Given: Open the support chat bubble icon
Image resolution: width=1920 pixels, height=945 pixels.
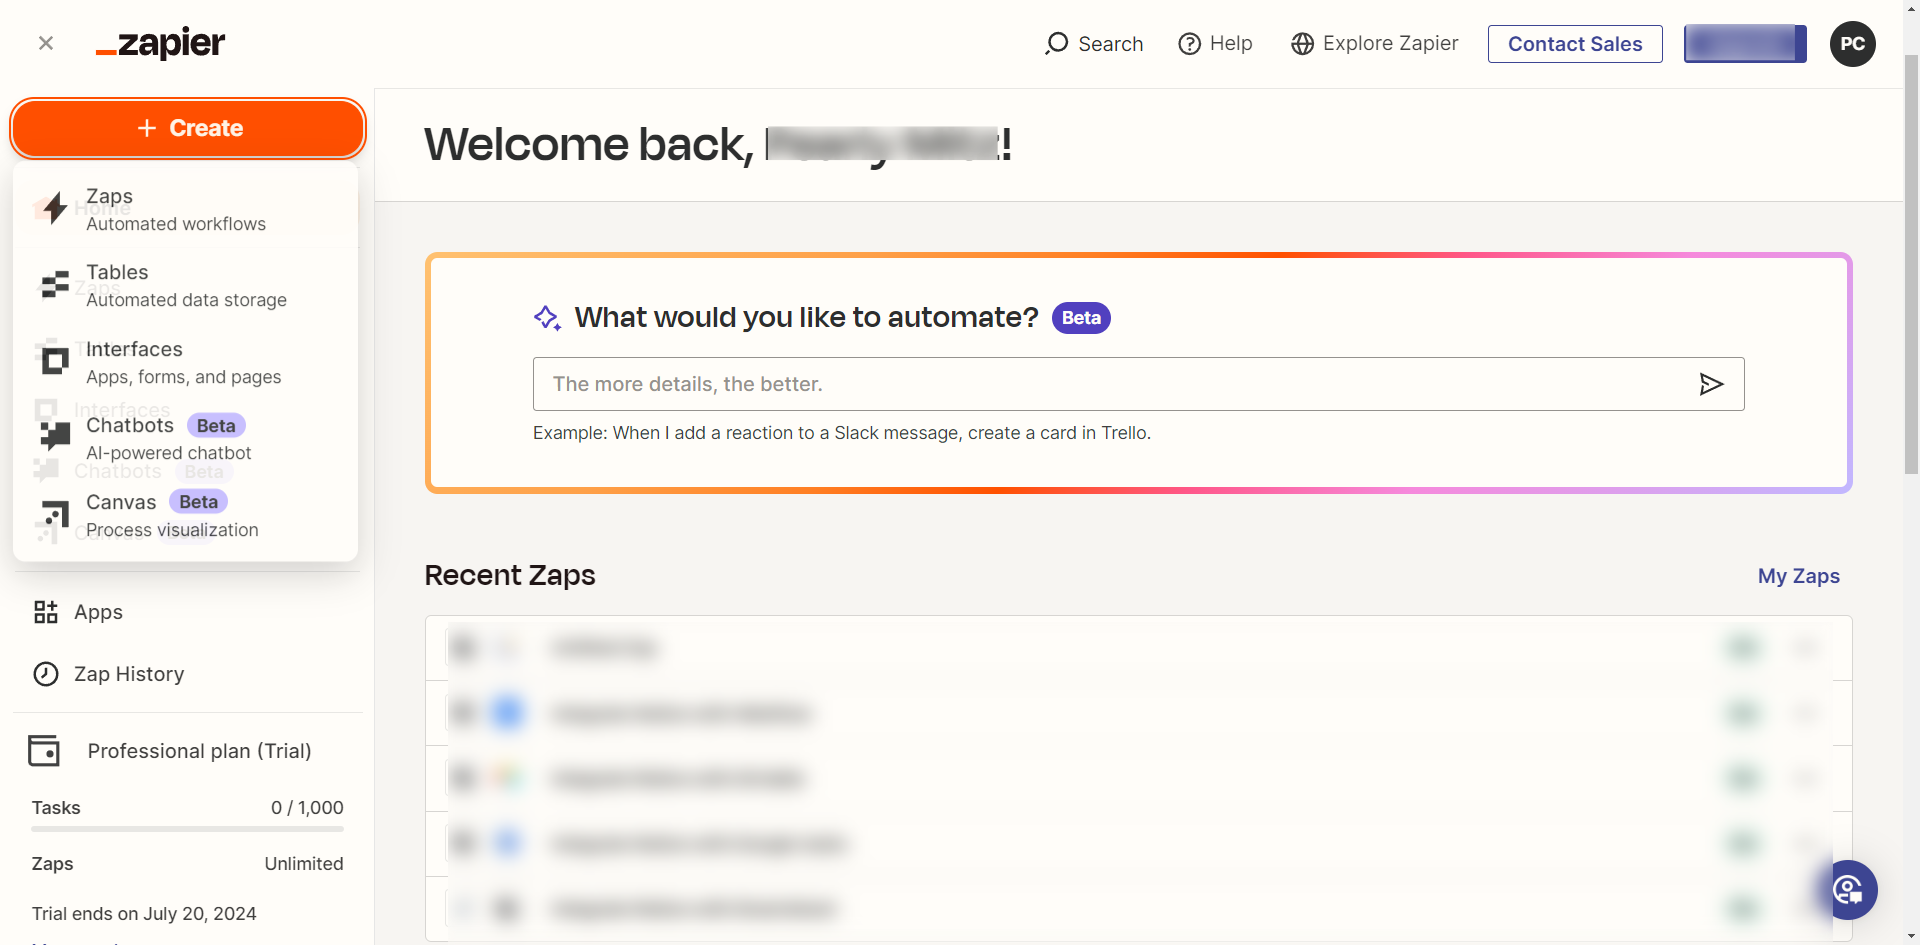Looking at the screenshot, I should tap(1848, 890).
